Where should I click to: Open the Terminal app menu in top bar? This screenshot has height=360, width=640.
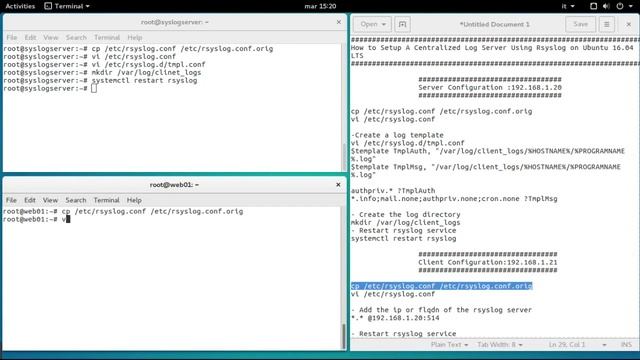[67, 6]
